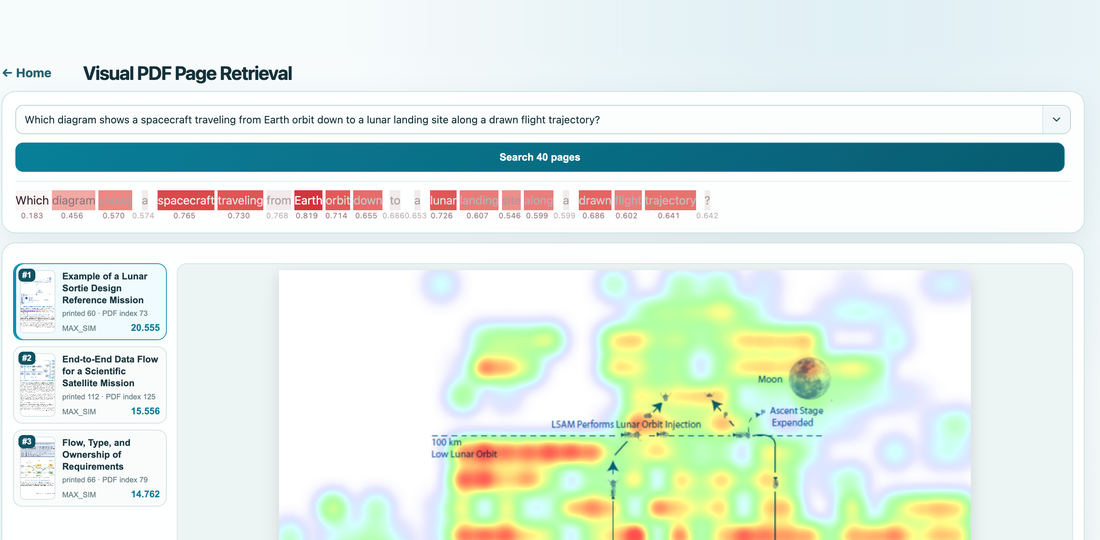Select 'Example of a Lunar Sortie Design Reference Mission' title
Screen dimensions: 1100x540
(x=105, y=288)
